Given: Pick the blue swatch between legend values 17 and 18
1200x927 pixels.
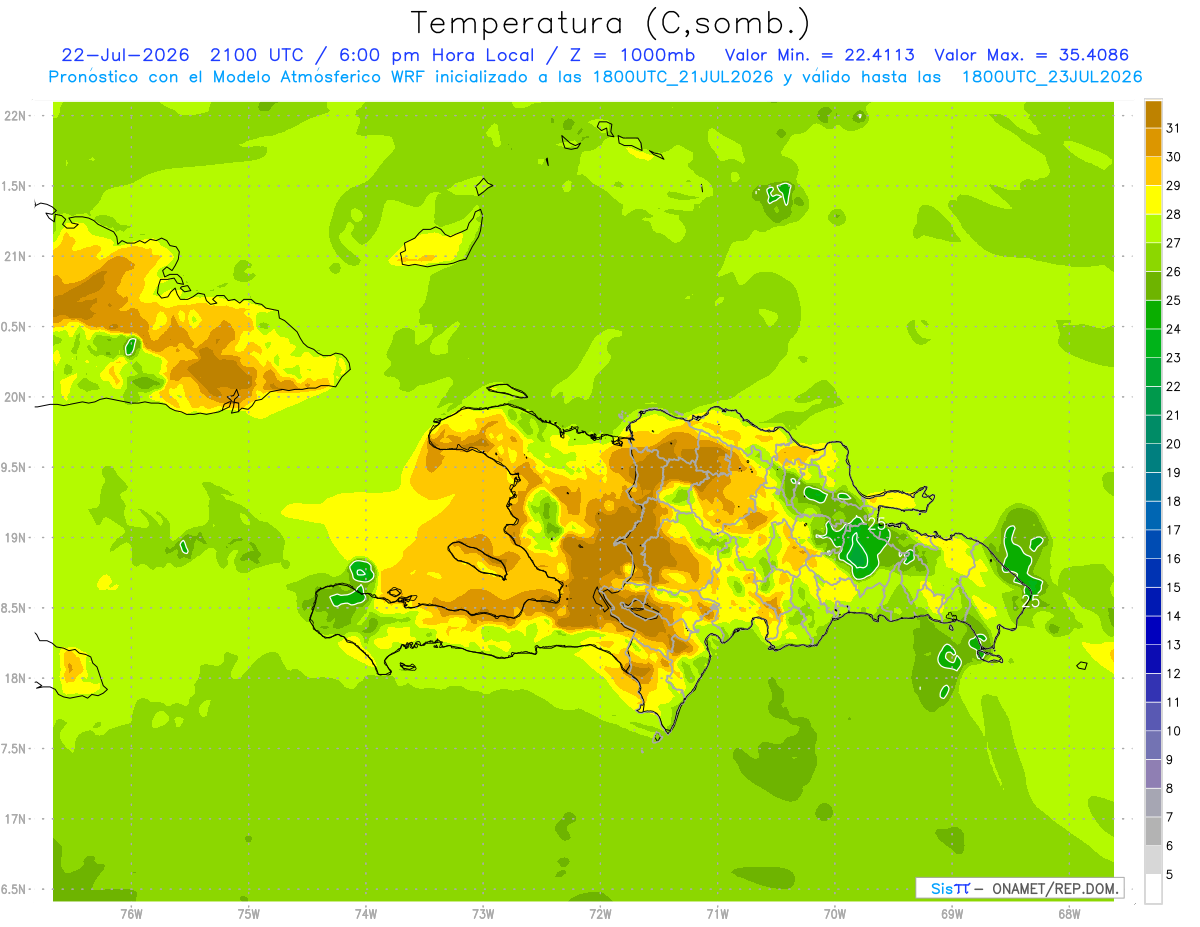Looking at the screenshot, I should point(1153,515).
